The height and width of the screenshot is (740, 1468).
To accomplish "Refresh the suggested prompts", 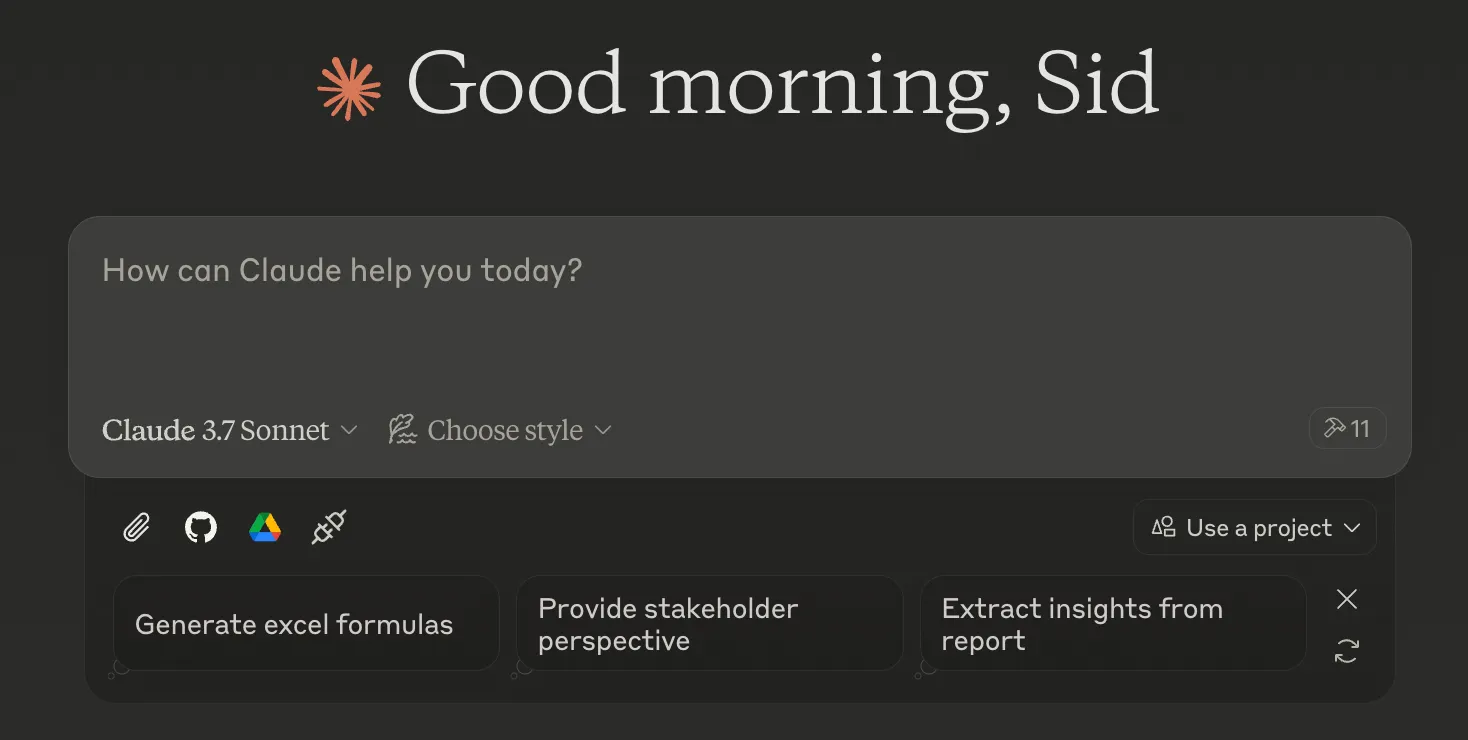I will coord(1347,652).
